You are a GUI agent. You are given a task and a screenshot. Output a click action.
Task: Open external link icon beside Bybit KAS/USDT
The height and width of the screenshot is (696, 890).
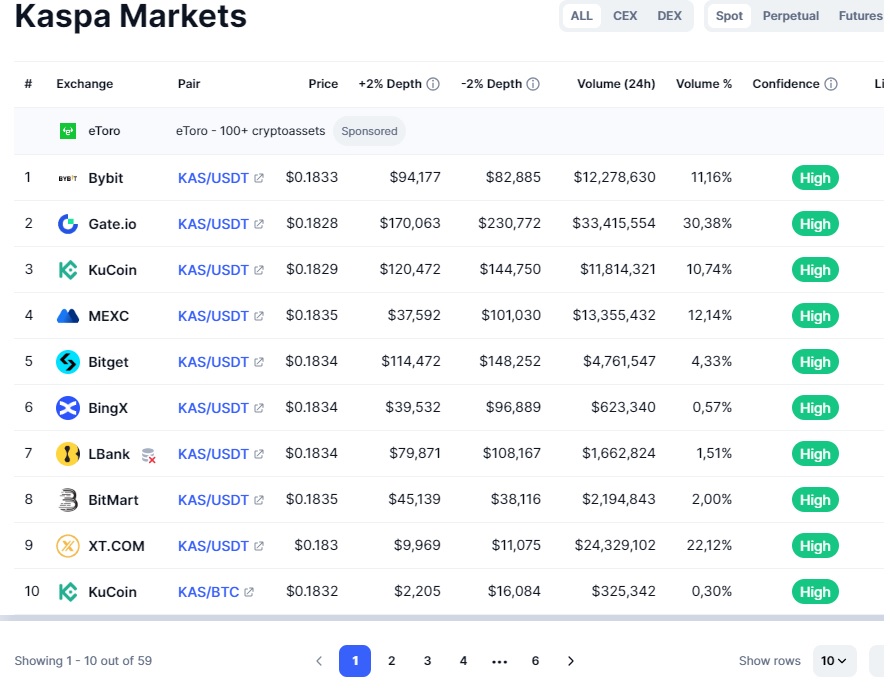tap(259, 178)
